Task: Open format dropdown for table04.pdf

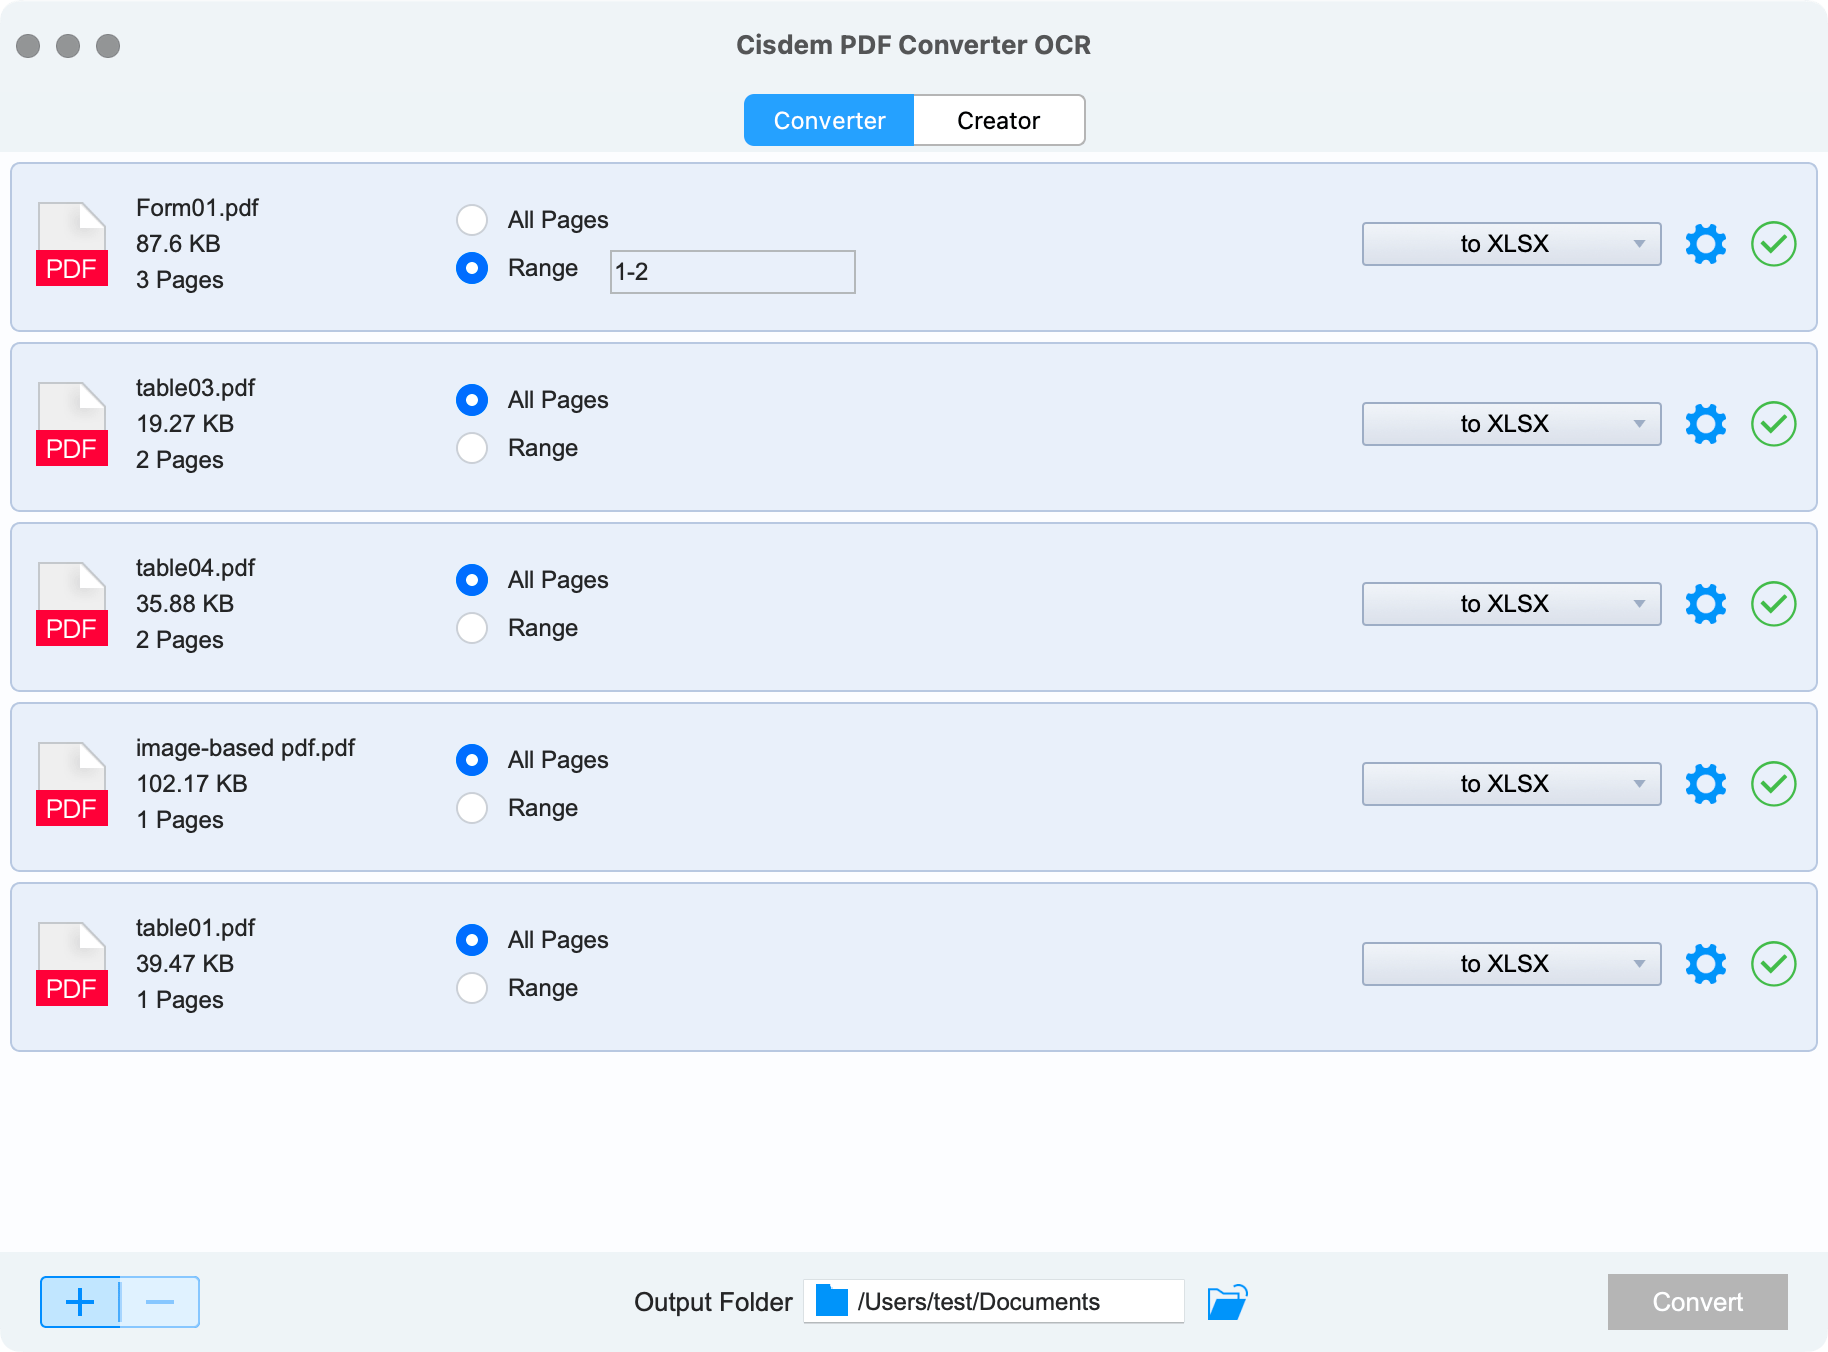Action: point(1511,604)
